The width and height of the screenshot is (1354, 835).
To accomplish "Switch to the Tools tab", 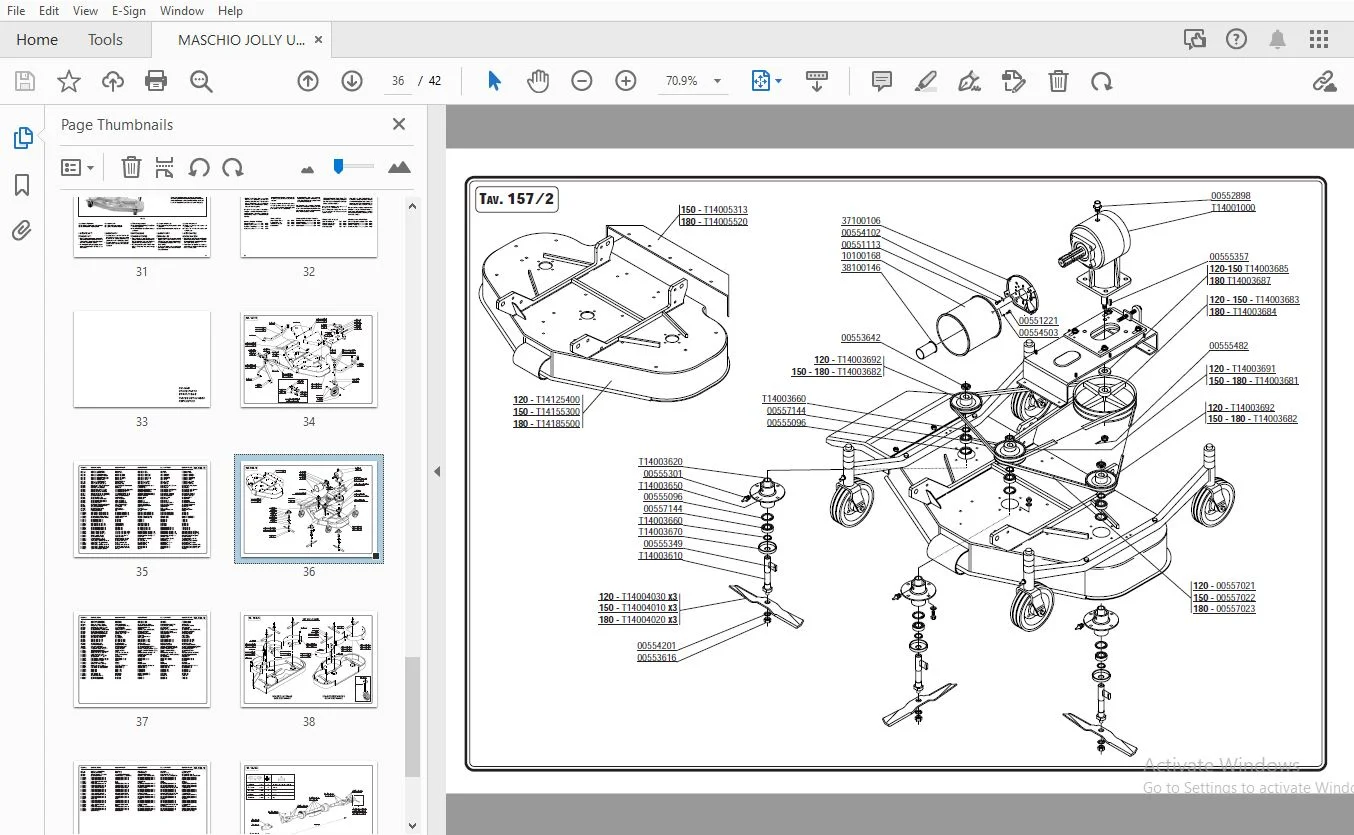I will click(105, 40).
